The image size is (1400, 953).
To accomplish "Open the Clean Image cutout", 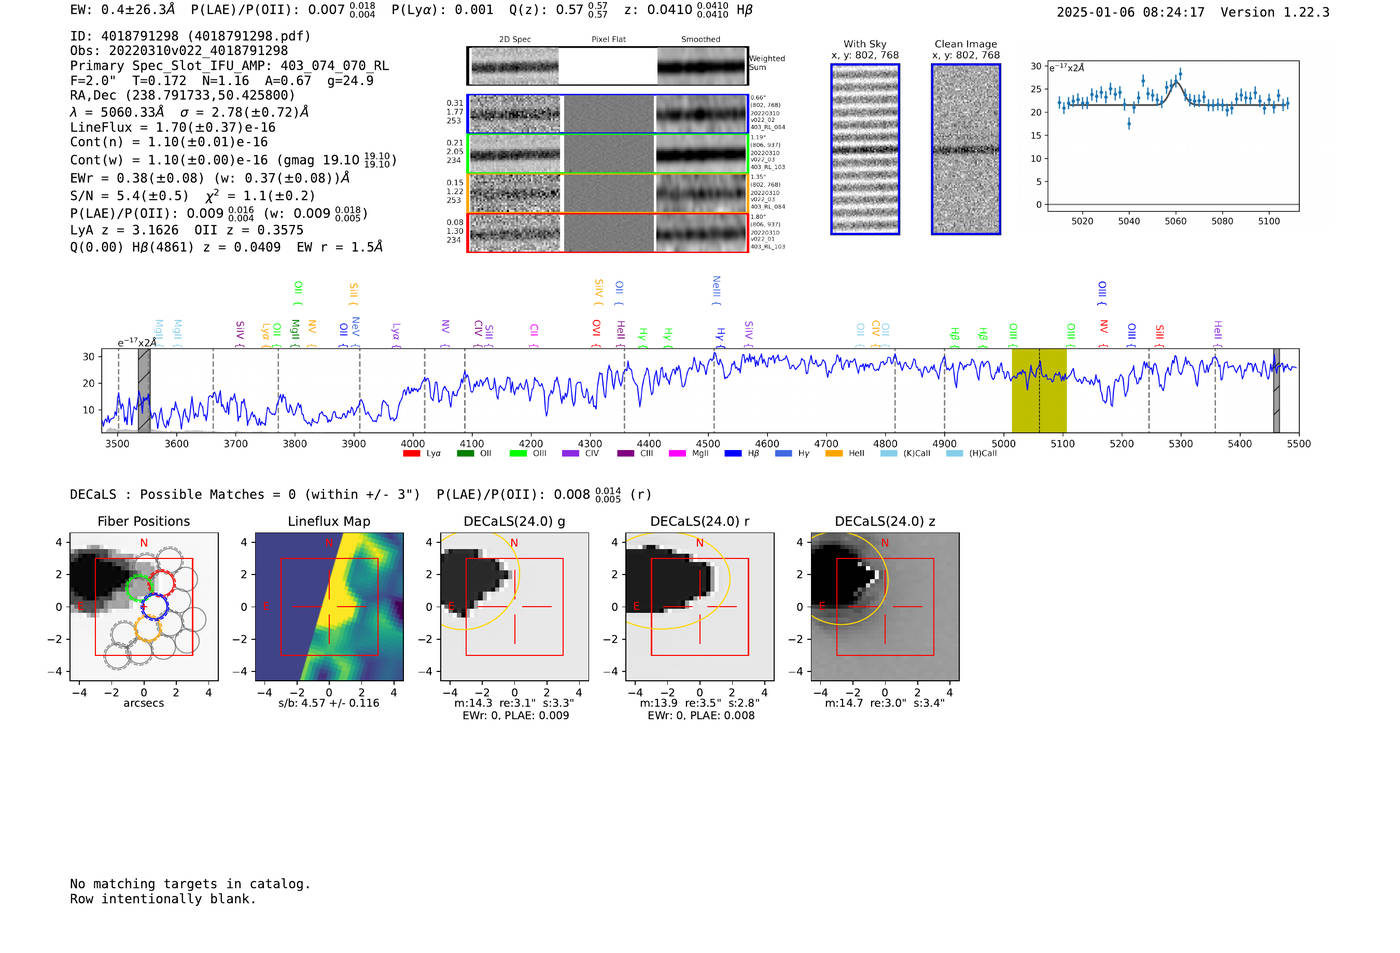I will pos(966,149).
